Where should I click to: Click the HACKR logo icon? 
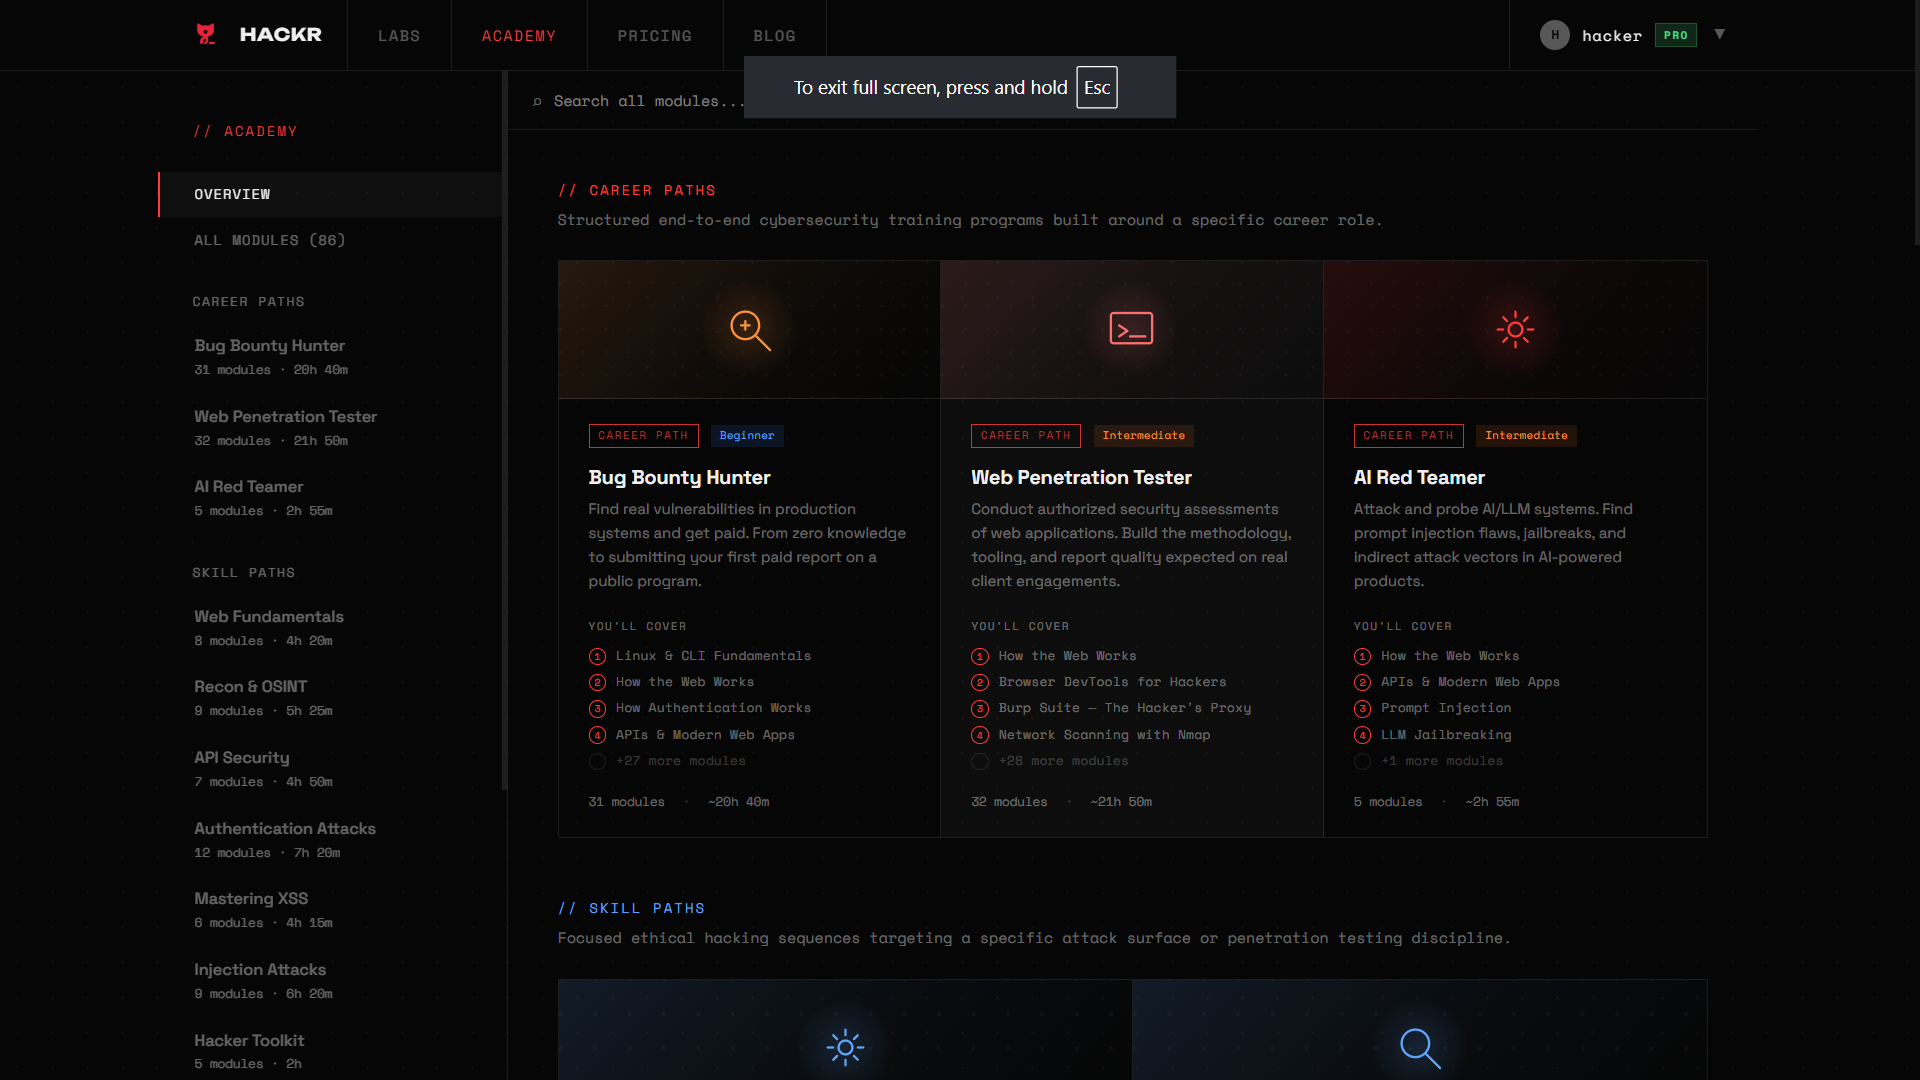click(206, 35)
